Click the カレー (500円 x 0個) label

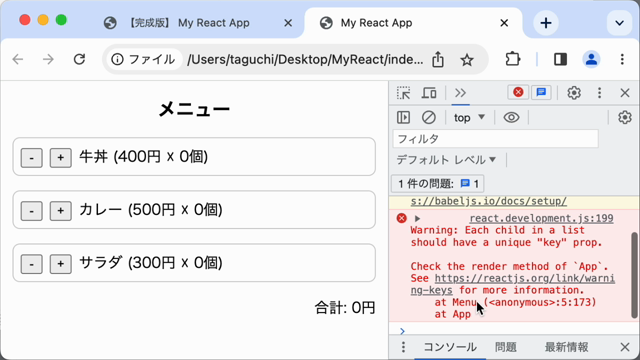click(151, 210)
